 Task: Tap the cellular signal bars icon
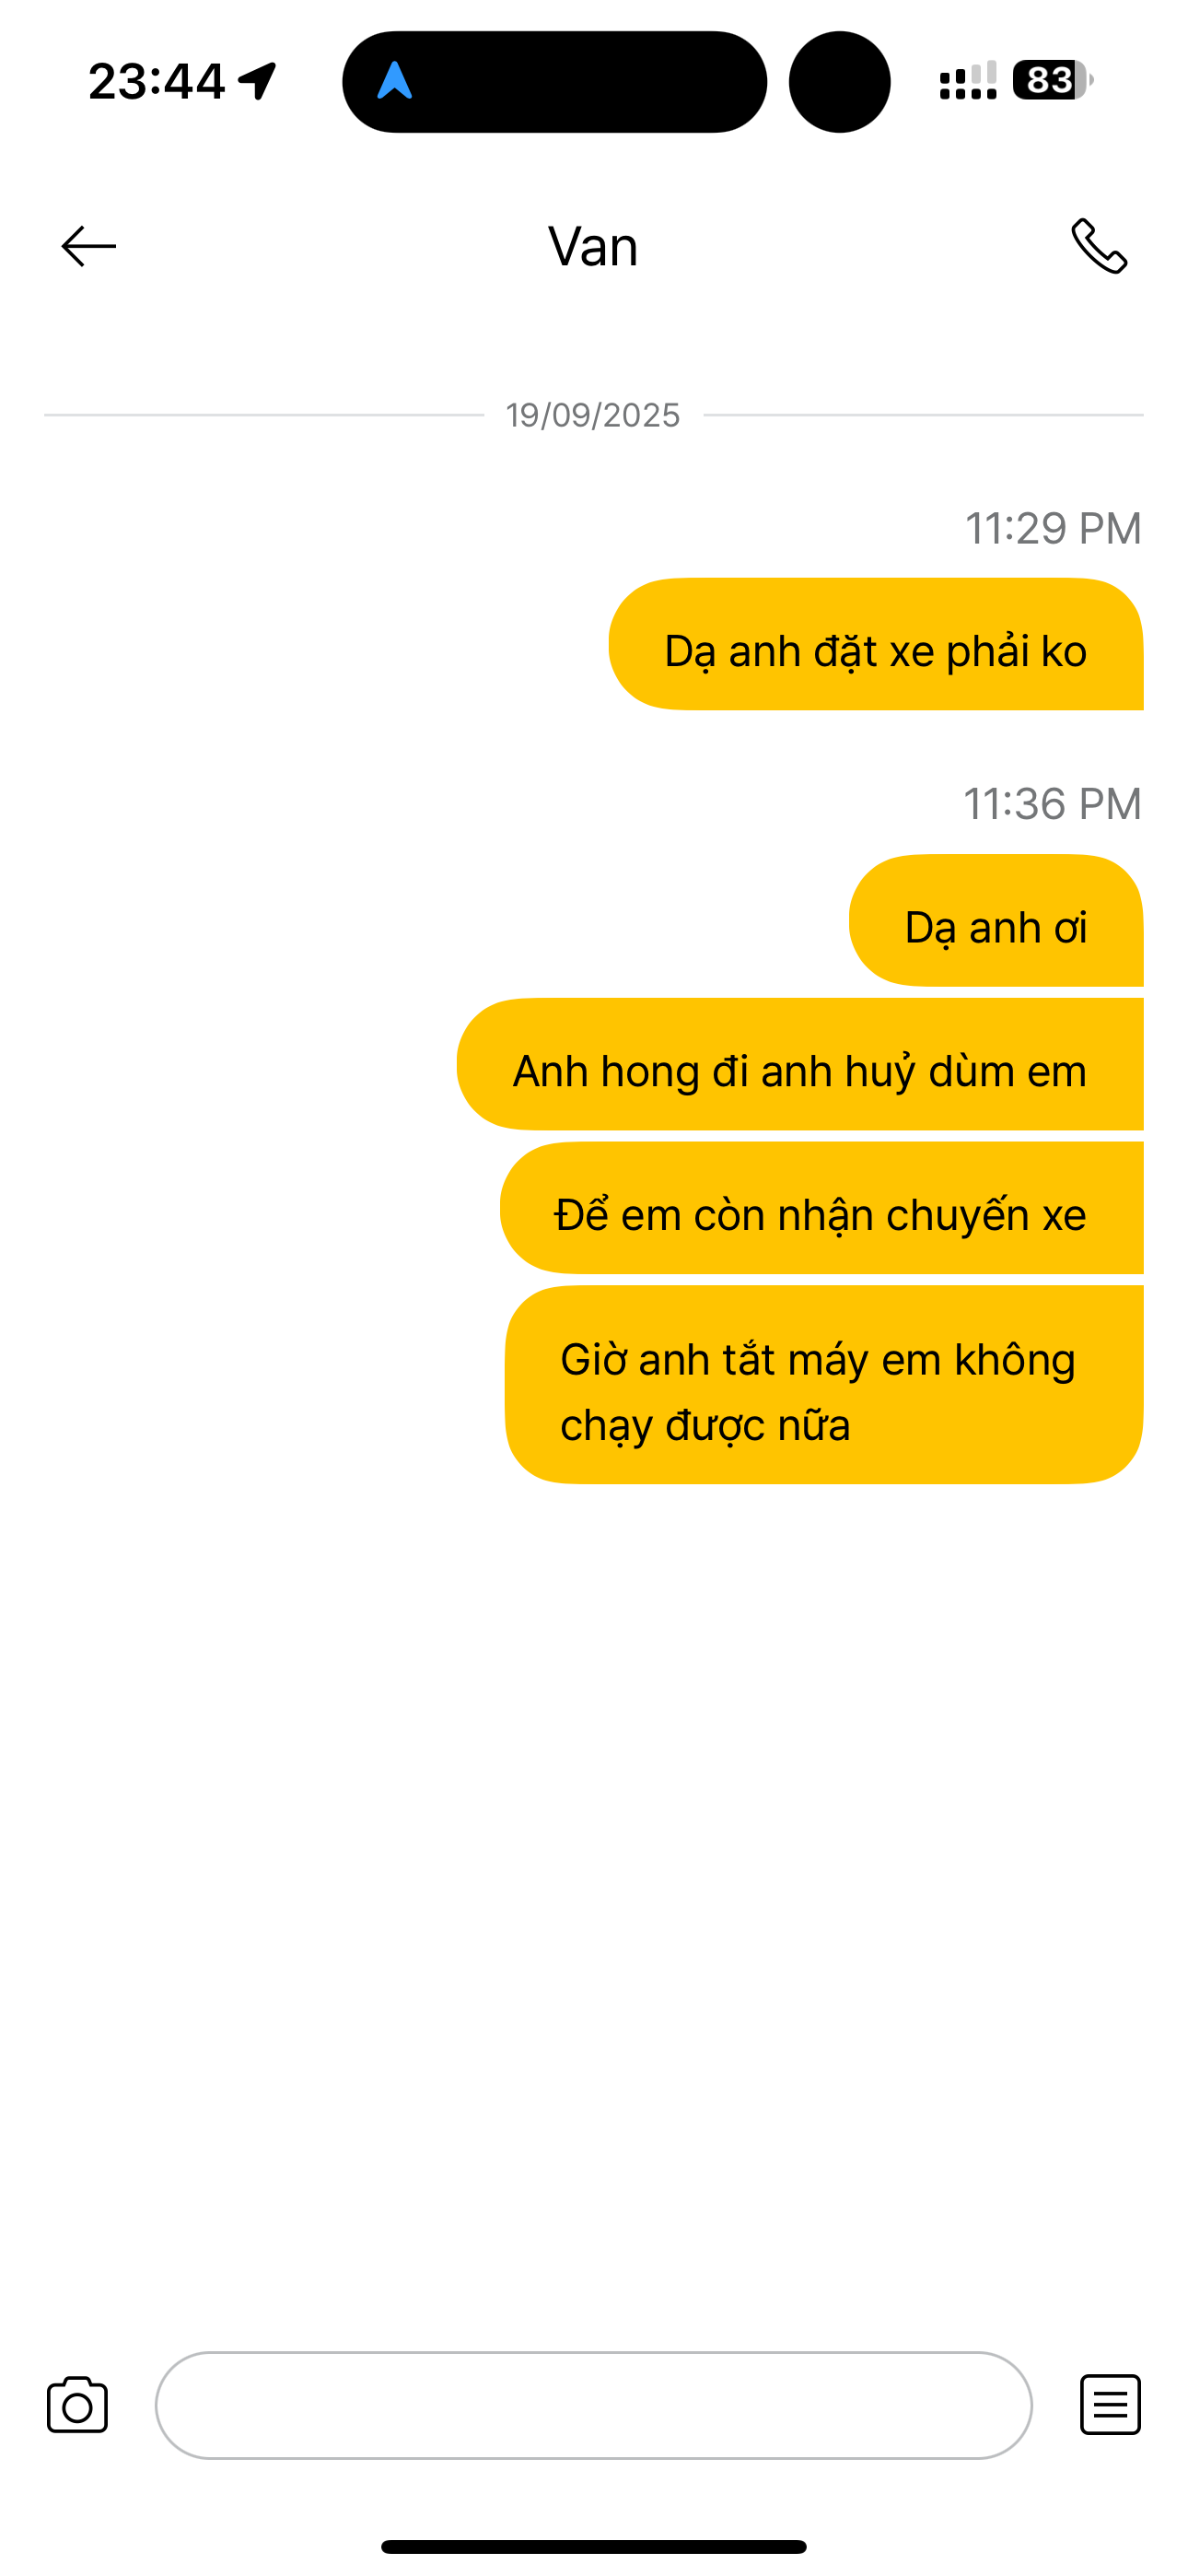pos(967,81)
